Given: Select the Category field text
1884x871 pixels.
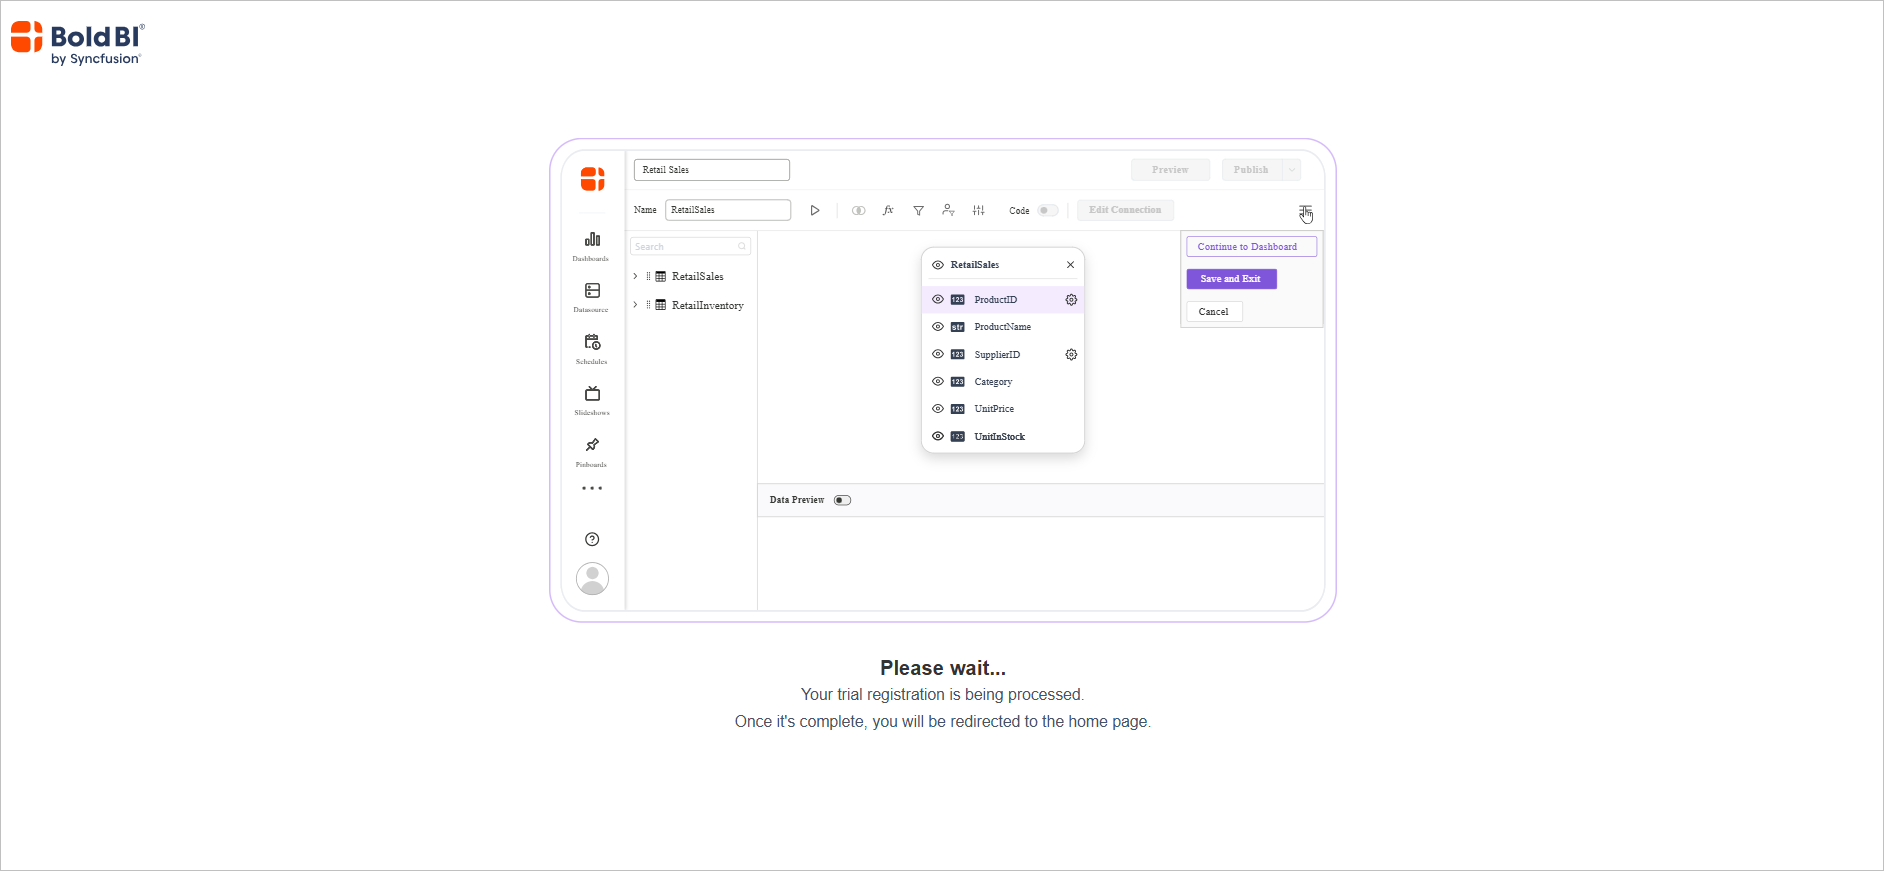Looking at the screenshot, I should pos(993,382).
